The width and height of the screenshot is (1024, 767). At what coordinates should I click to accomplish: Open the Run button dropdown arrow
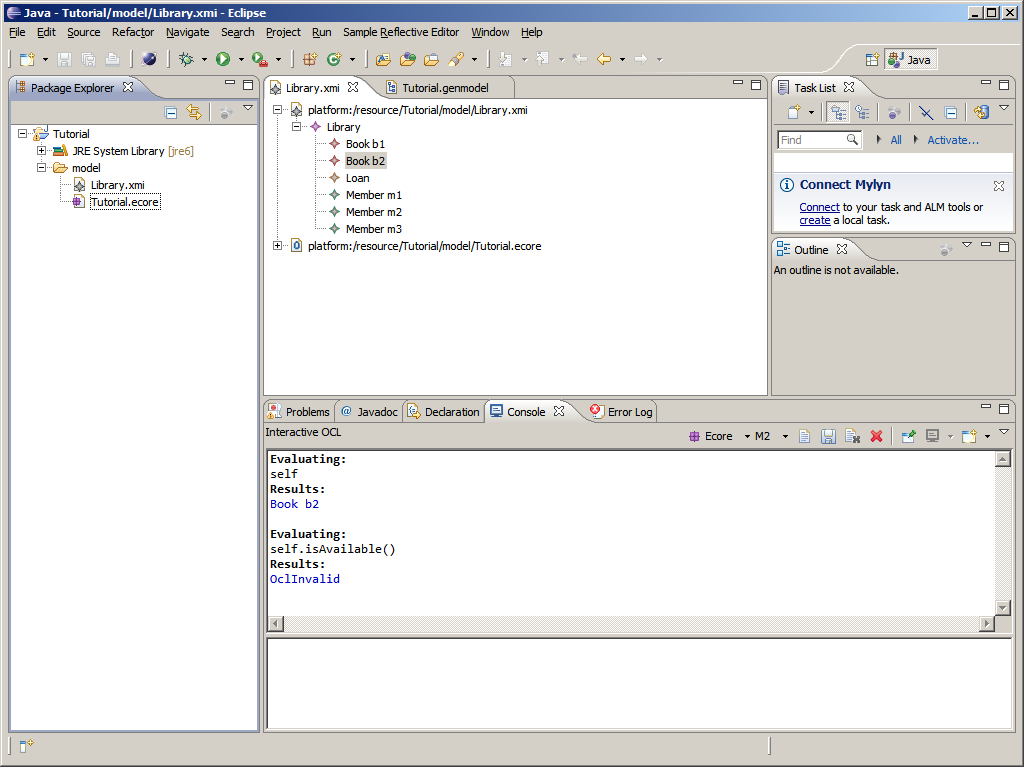click(241, 59)
